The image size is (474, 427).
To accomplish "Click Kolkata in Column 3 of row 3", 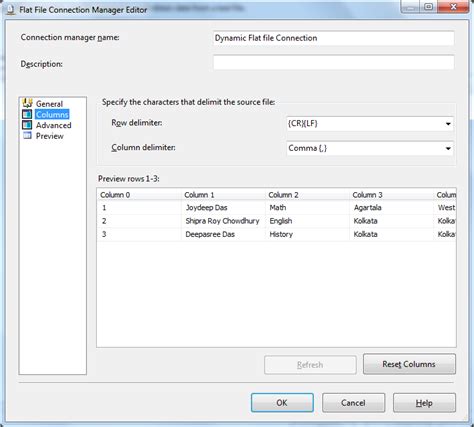I will [392, 234].
